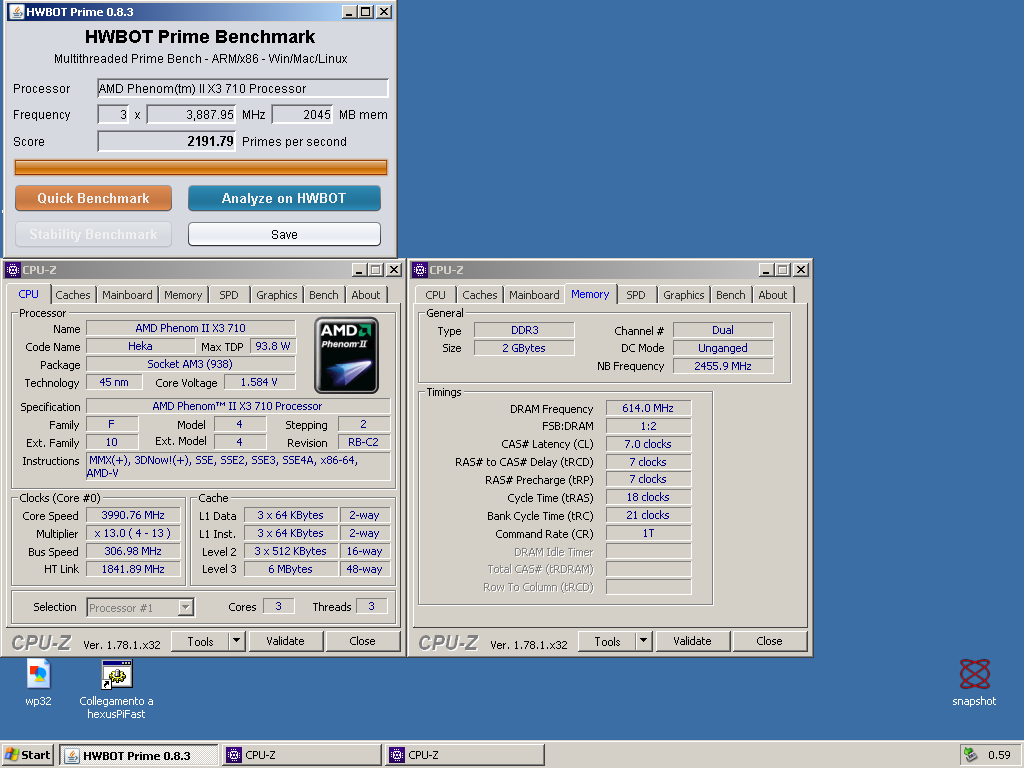Screen dimensions: 1024x768
Task: Click the Save button in HWBOT Prime
Action: (284, 234)
